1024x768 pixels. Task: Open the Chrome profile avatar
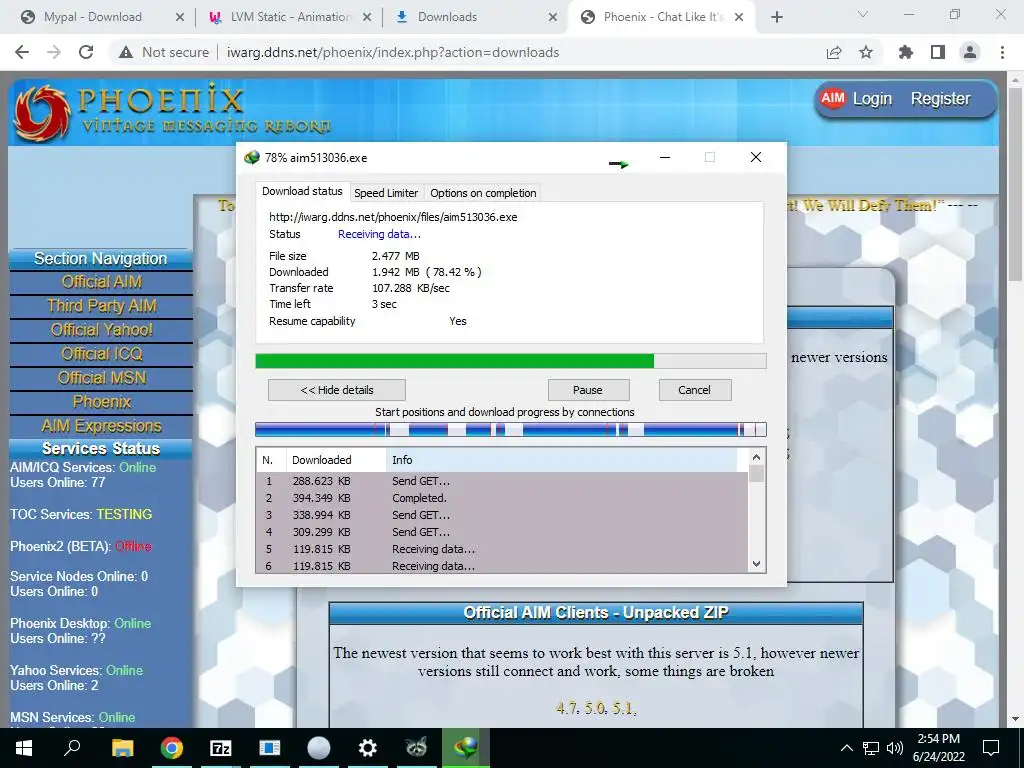(x=970, y=52)
